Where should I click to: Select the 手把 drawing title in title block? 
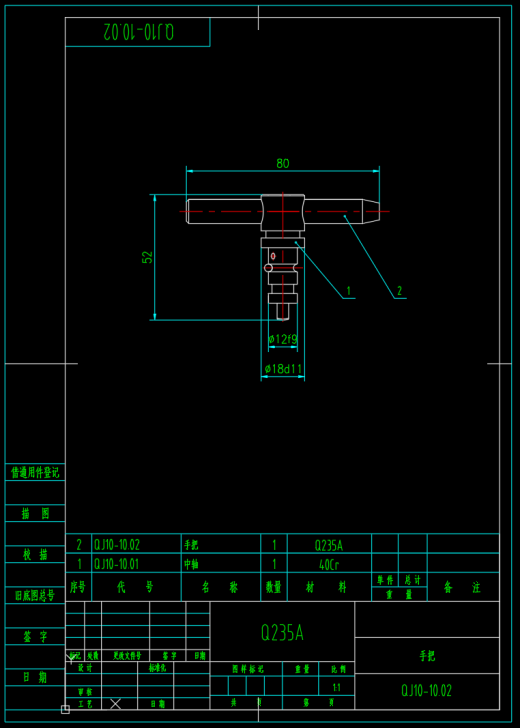point(427,656)
